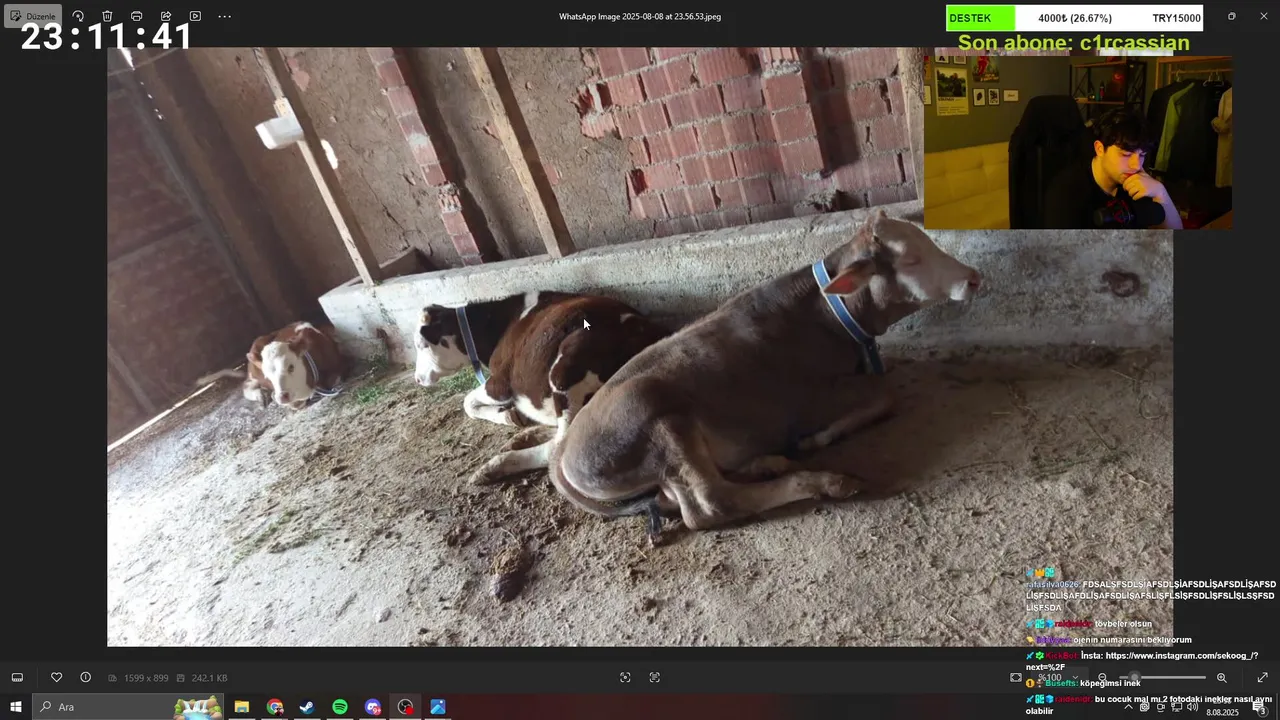Image resolution: width=1280 pixels, height=720 pixels.
Task: Open Steam from the taskbar
Action: pyautogui.click(x=307, y=707)
